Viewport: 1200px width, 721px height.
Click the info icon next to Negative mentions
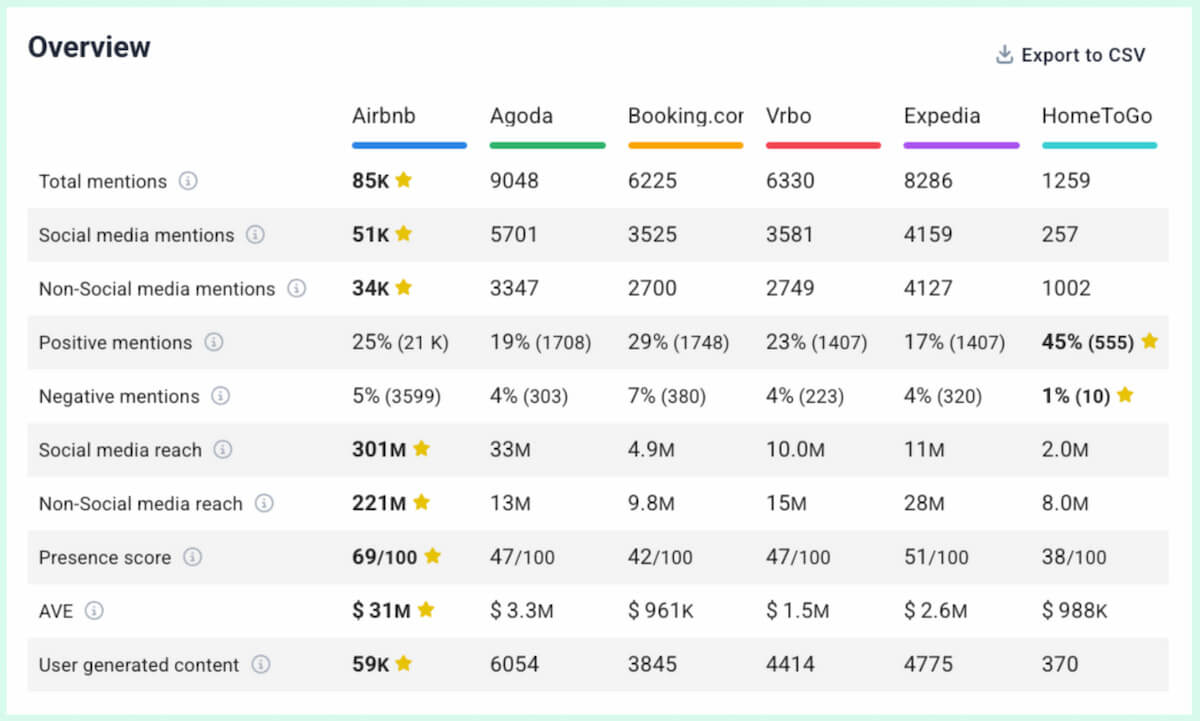[222, 396]
